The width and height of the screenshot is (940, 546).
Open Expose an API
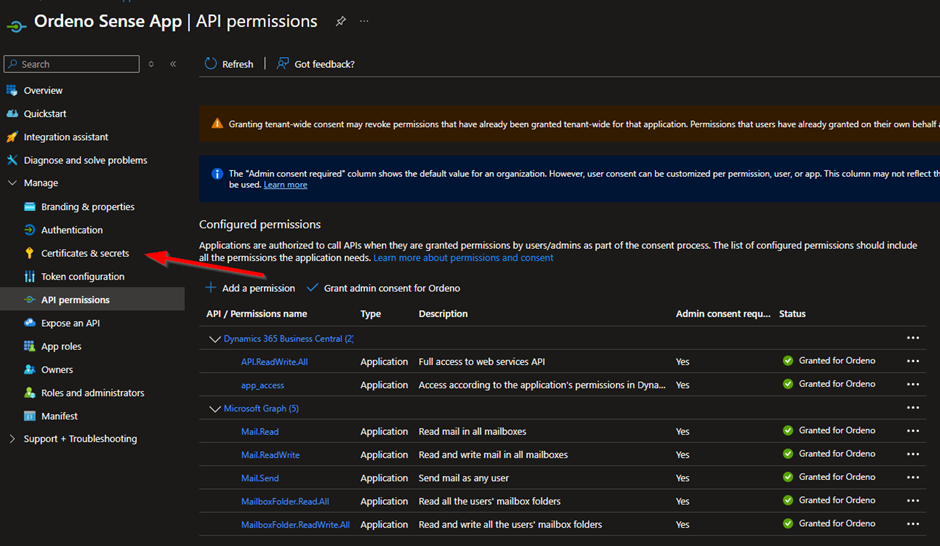click(x=71, y=323)
